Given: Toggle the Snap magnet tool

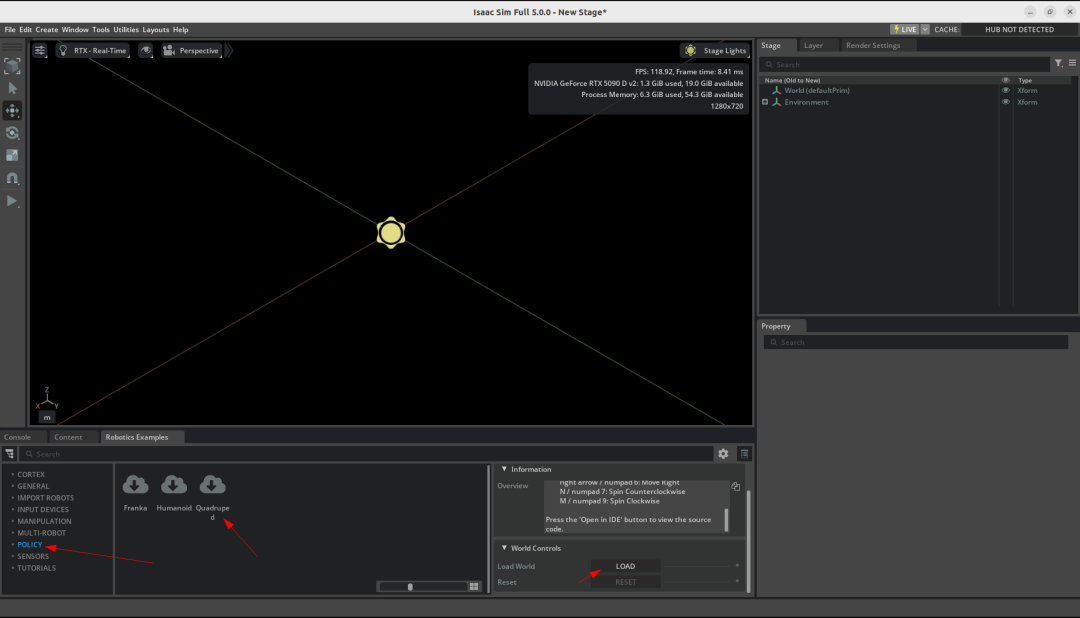Looking at the screenshot, I should [12, 178].
